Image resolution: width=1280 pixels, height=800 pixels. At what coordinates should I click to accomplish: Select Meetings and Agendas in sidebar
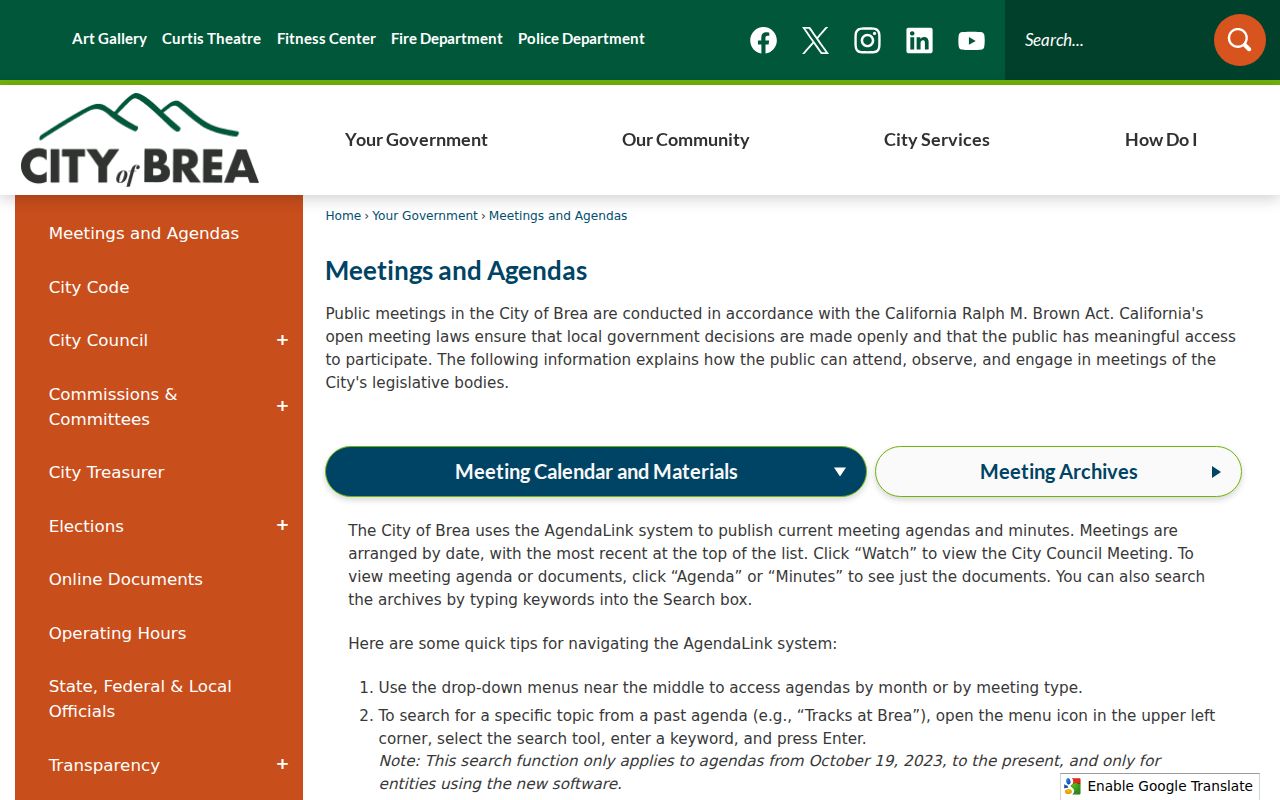[144, 233]
